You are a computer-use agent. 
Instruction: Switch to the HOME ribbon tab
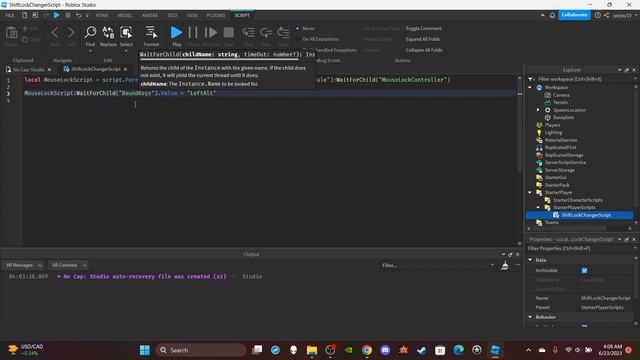(102, 15)
